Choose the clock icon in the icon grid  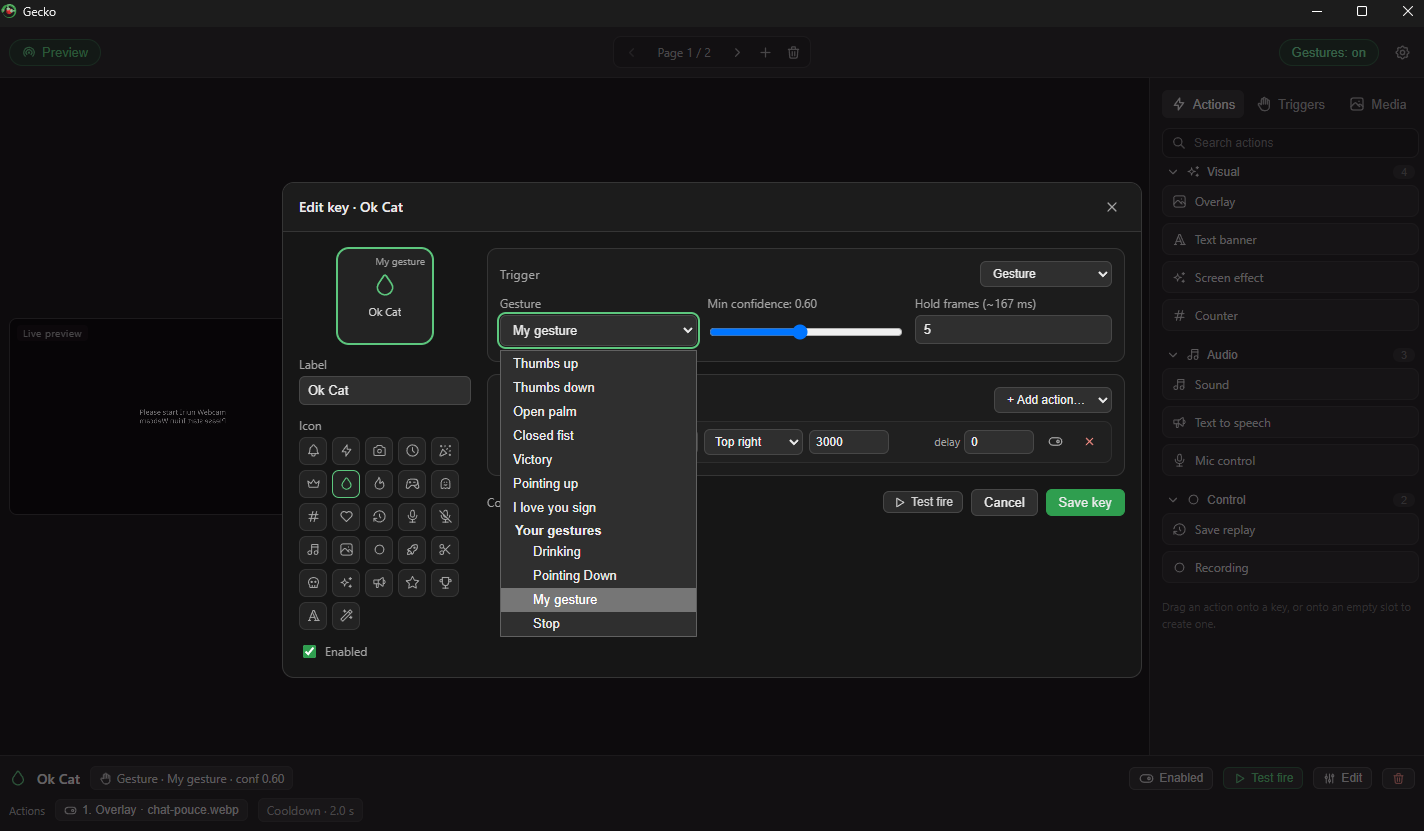(412, 451)
